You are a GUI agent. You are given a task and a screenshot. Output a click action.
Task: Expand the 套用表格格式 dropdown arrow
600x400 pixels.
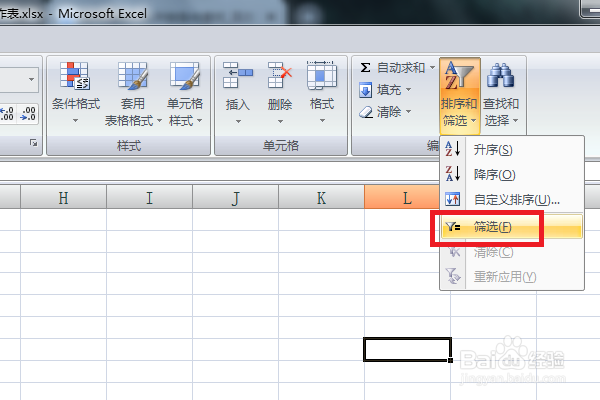(159, 121)
